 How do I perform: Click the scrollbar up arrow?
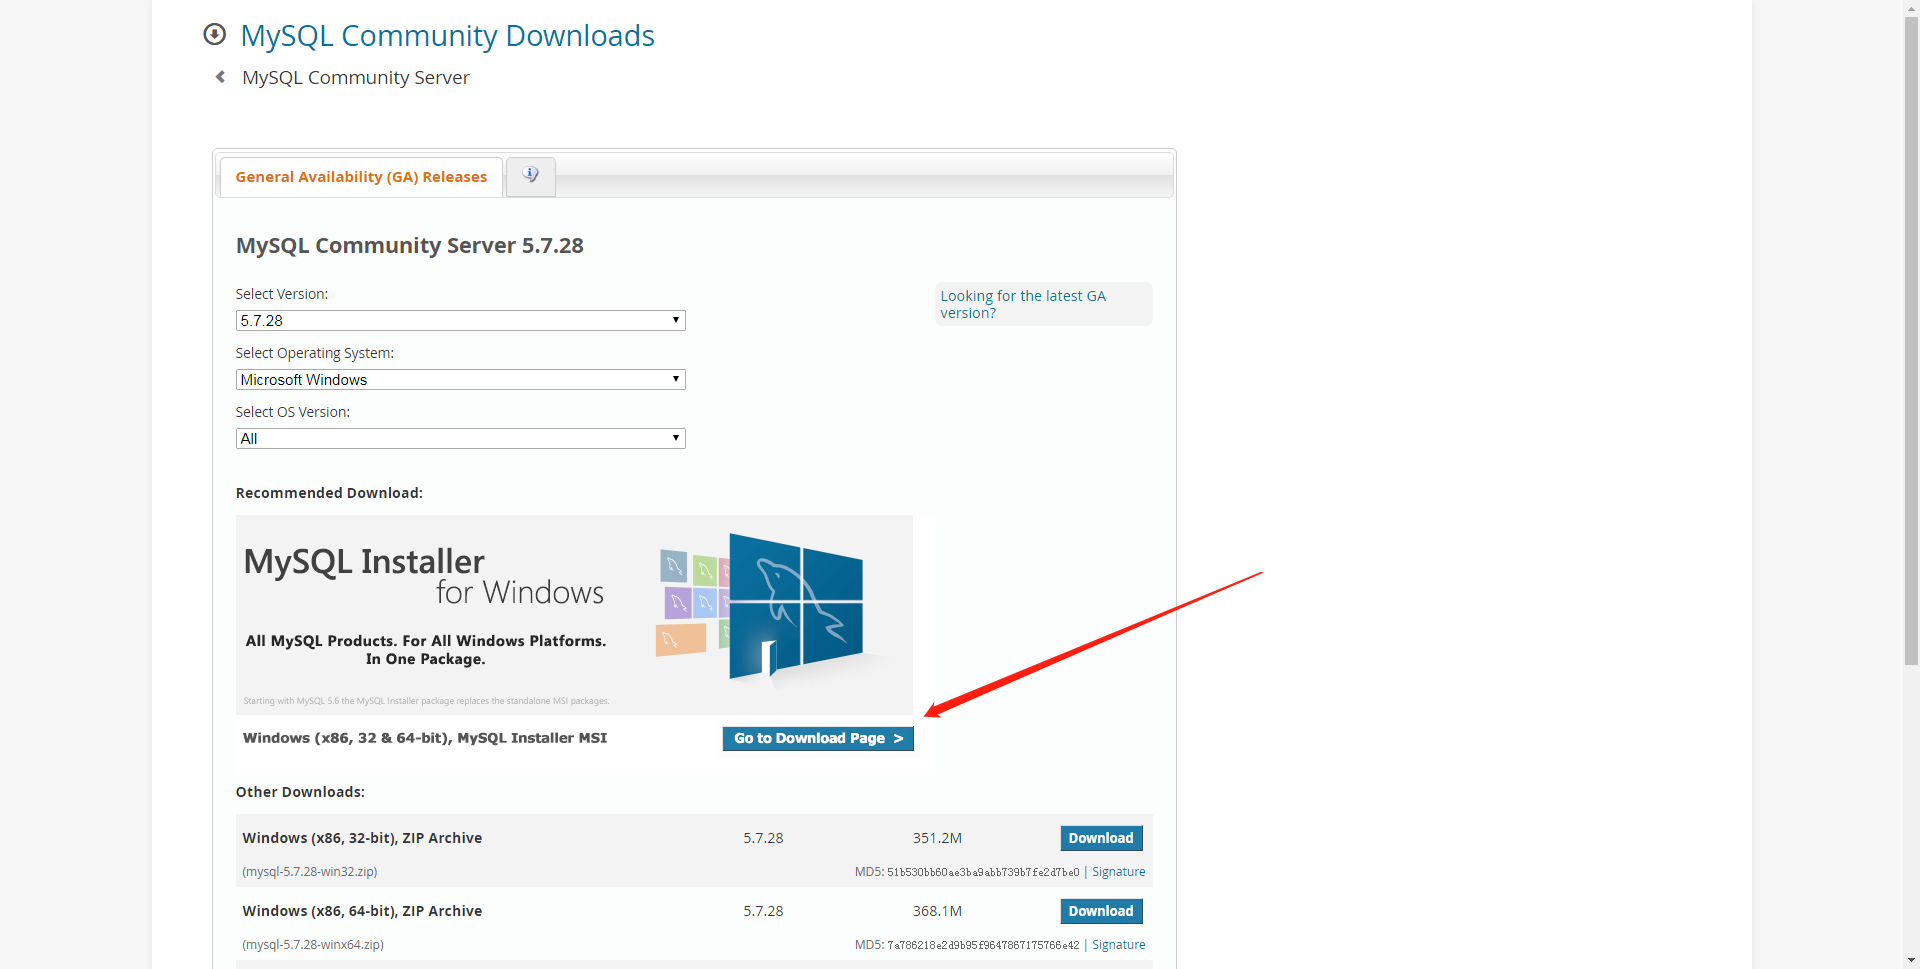(1911, 7)
